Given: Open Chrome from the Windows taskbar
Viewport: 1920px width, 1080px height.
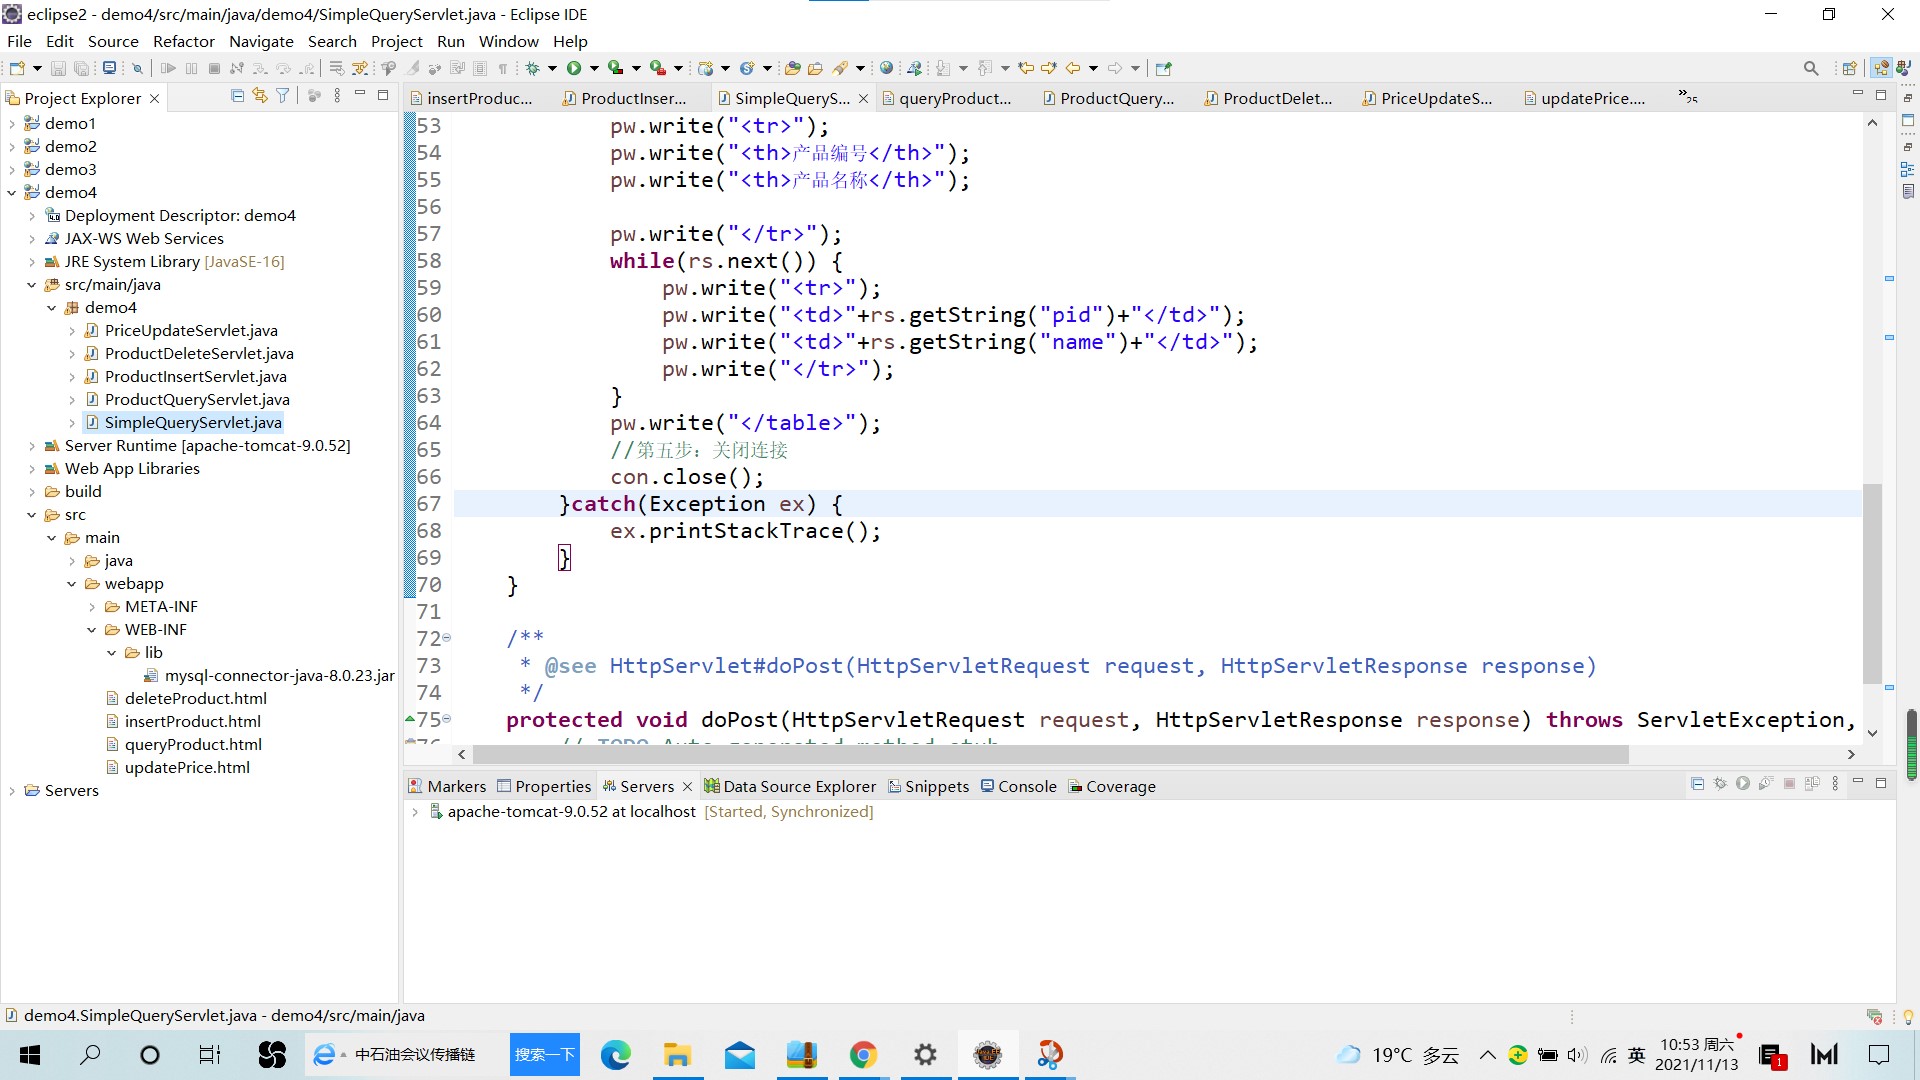Looking at the screenshot, I should coord(862,1054).
